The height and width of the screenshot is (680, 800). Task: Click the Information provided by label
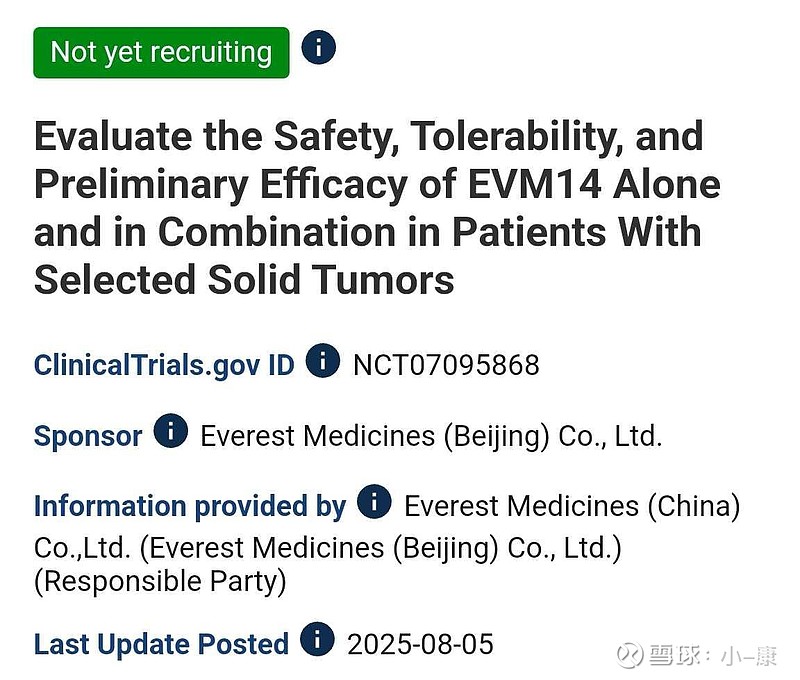[190, 507]
